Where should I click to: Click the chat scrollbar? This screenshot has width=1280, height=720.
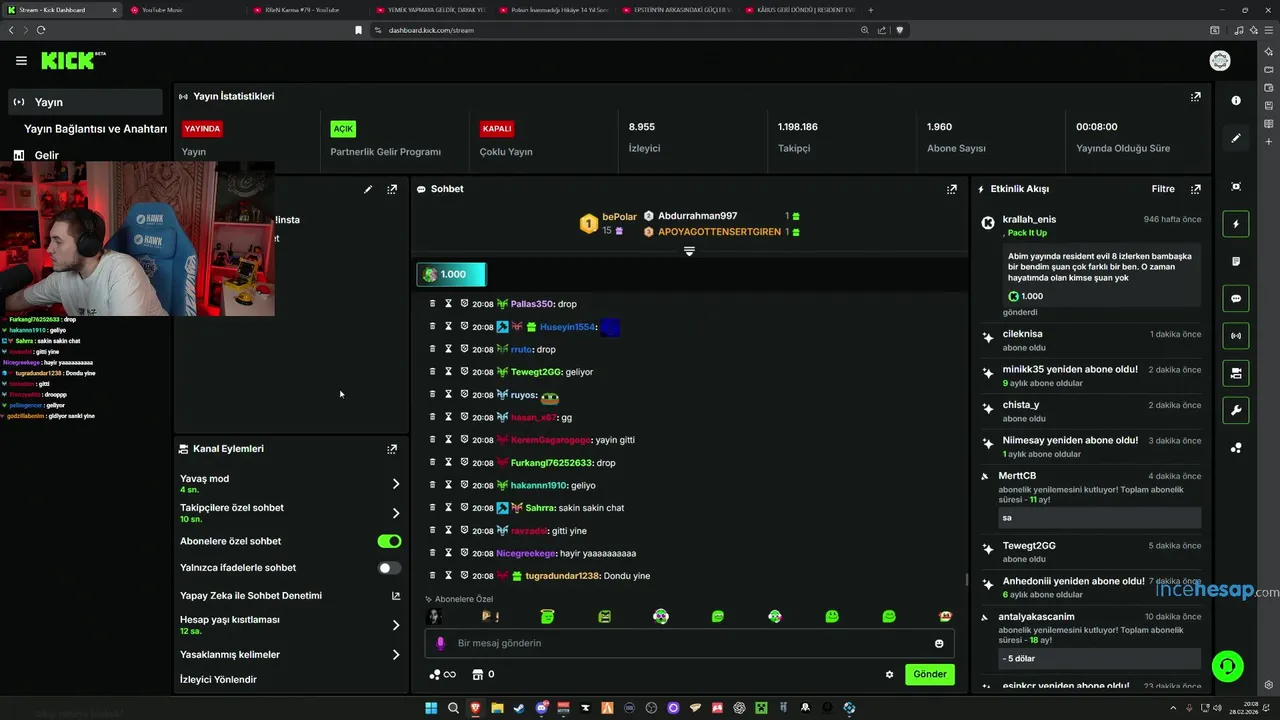coord(966,579)
